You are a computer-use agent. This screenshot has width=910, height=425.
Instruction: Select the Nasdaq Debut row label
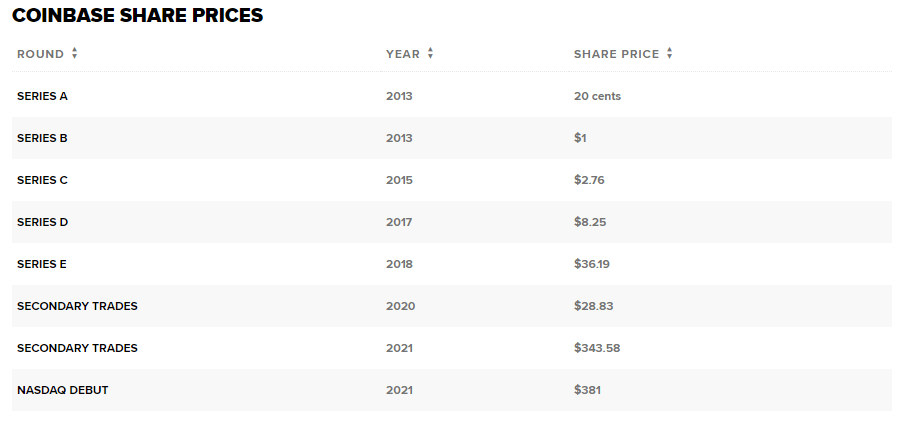(x=63, y=390)
